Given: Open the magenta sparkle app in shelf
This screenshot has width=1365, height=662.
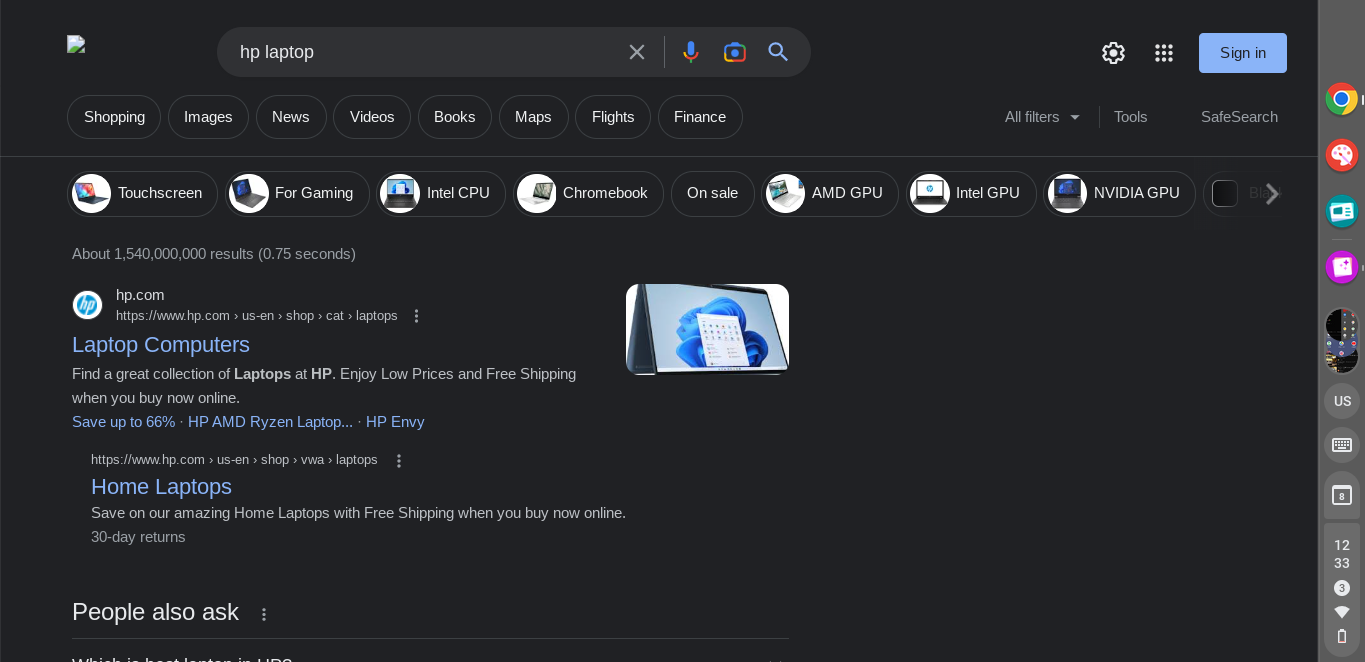Looking at the screenshot, I should coord(1342,267).
